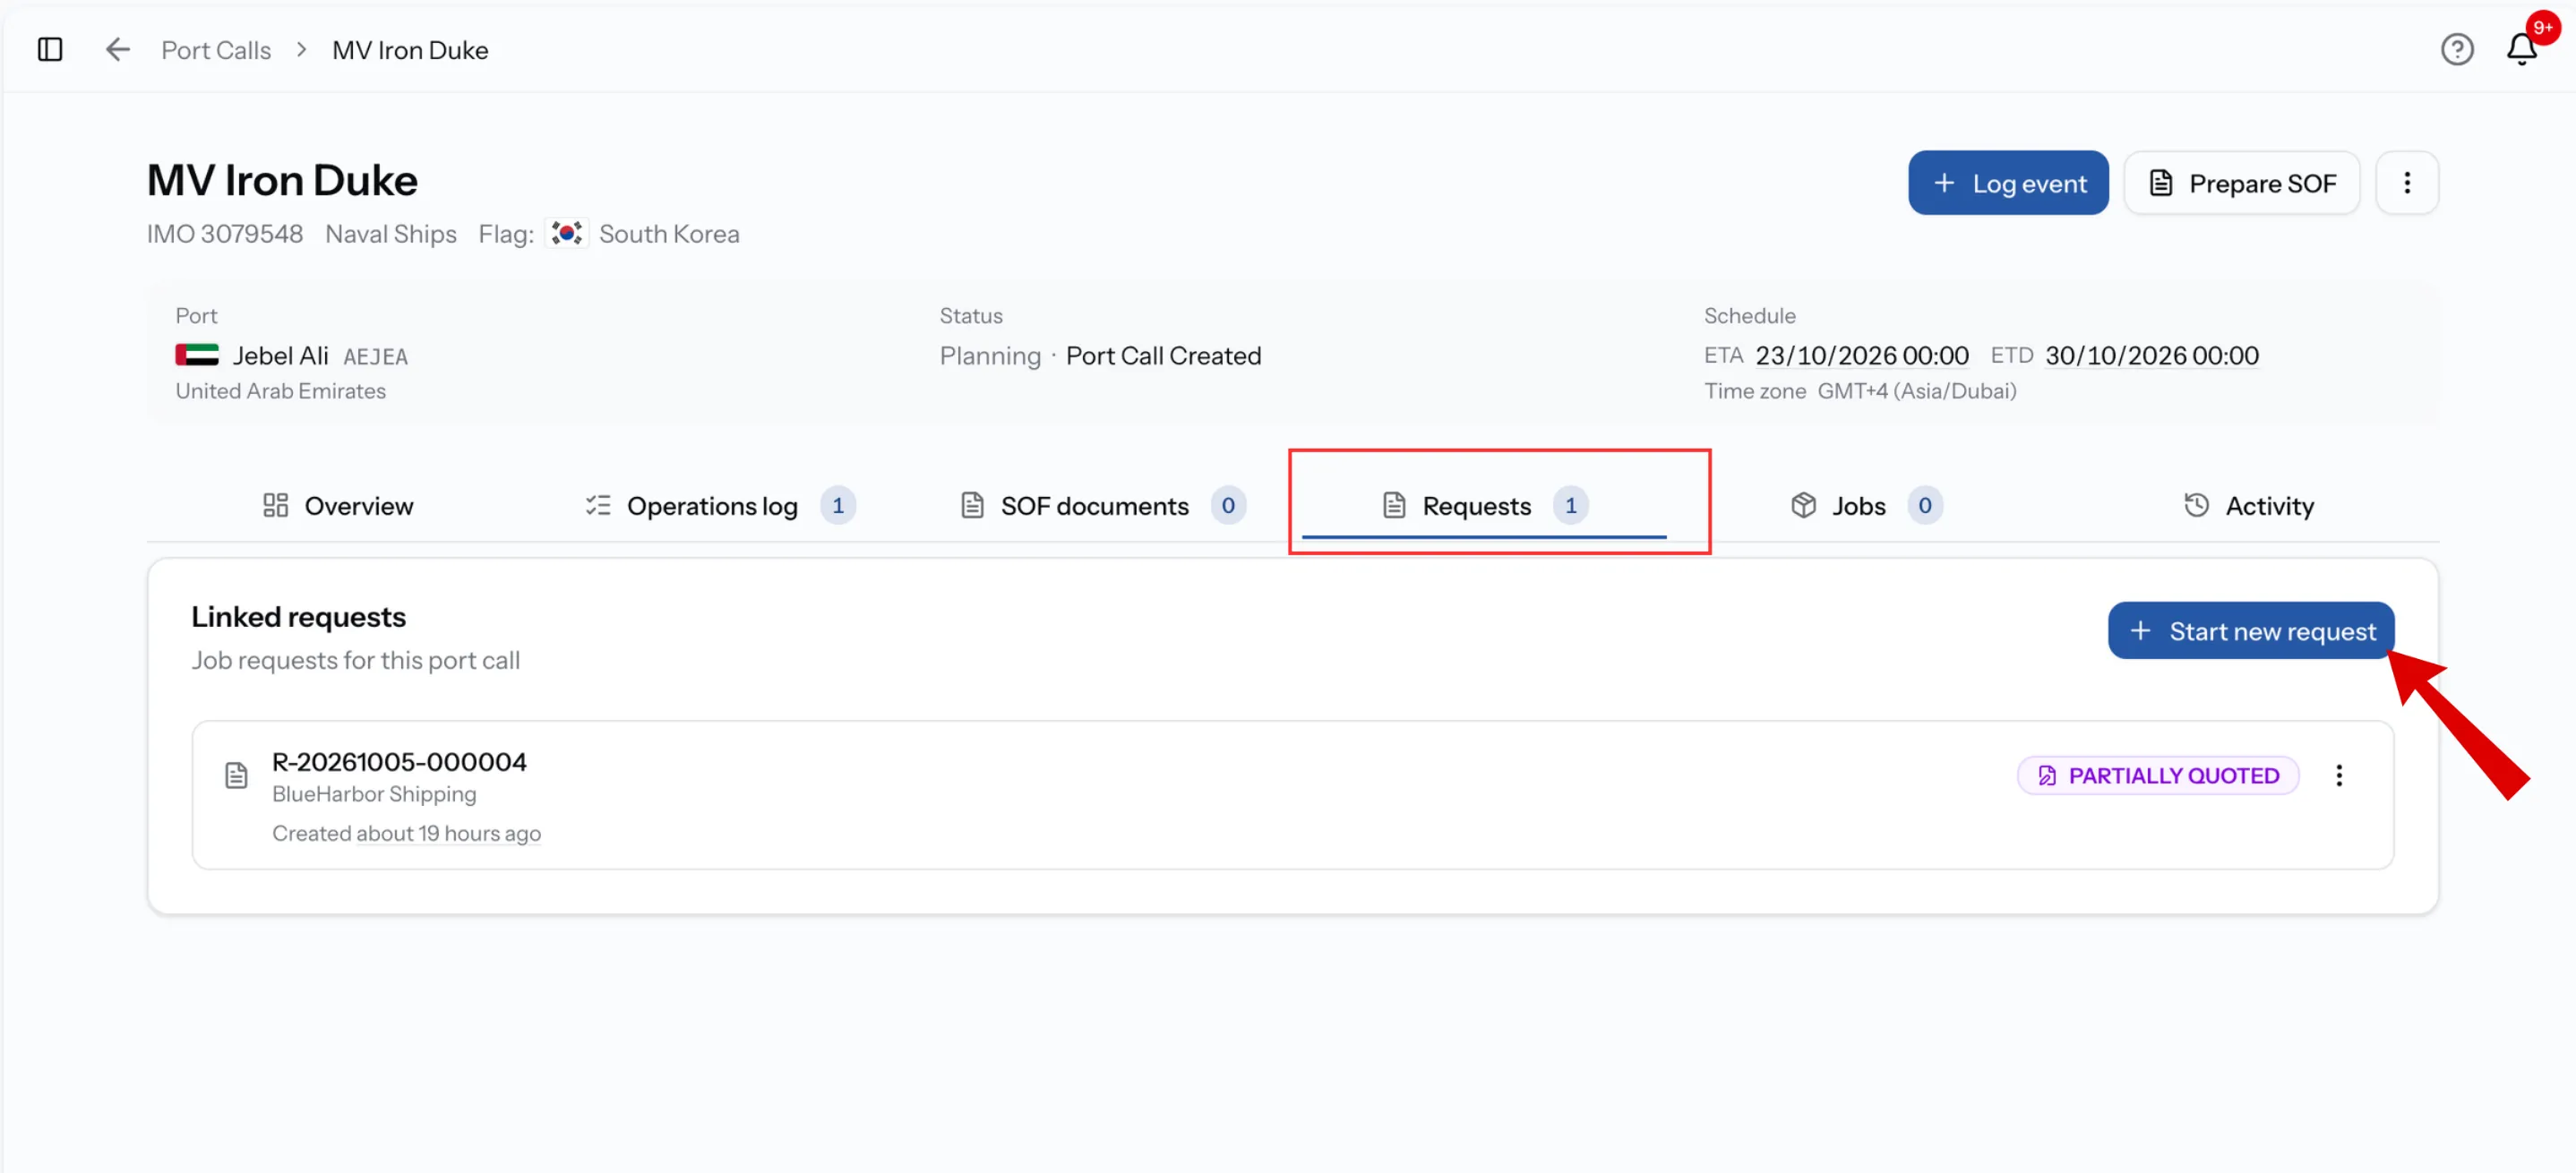Open request R-20261005-000004
This screenshot has height=1173, width=2576.
pyautogui.click(x=1292, y=795)
